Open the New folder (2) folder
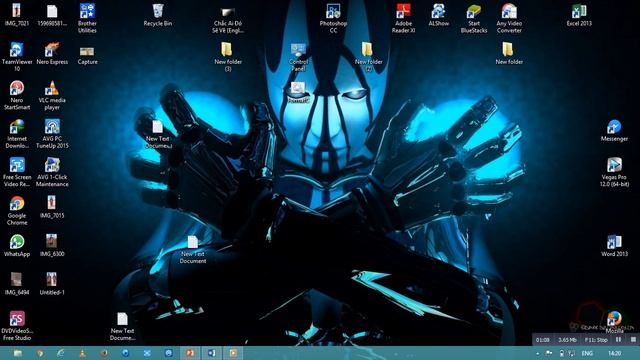 click(368, 56)
